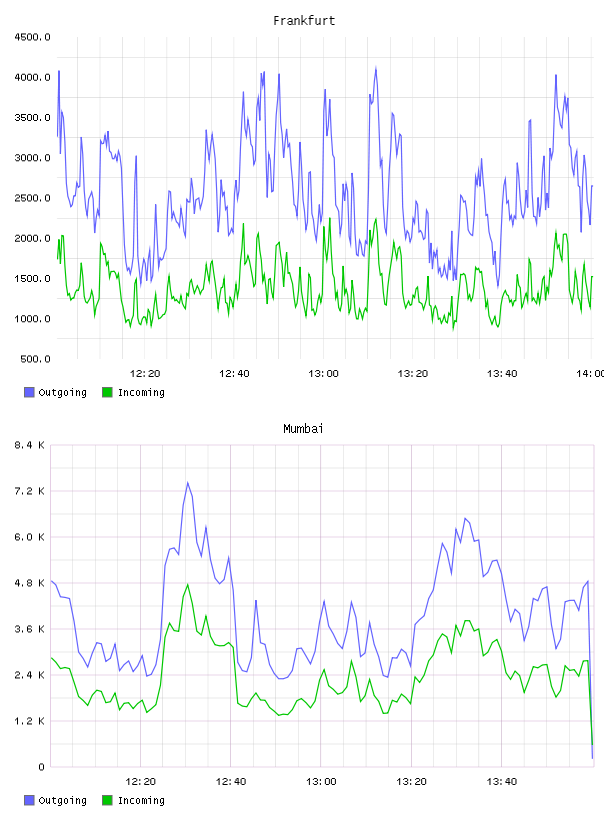Click Mumbai outgoing peak near 7.2 K
The height and width of the screenshot is (816, 608).
(x=188, y=483)
